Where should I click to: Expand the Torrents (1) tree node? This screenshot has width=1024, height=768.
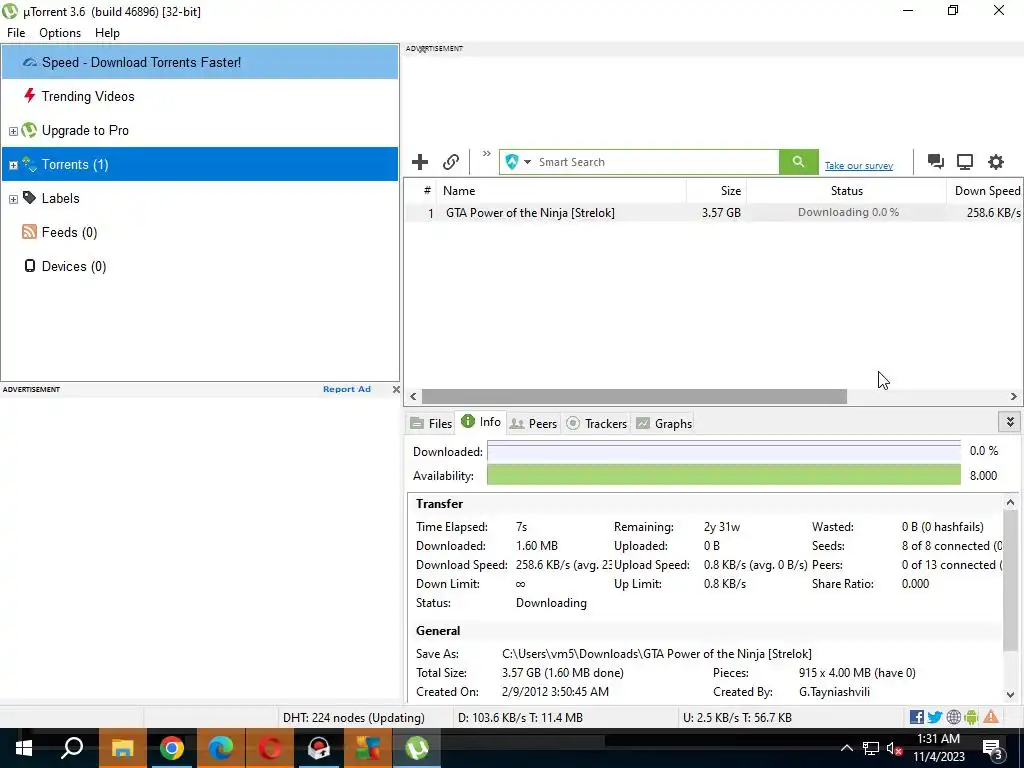13,165
